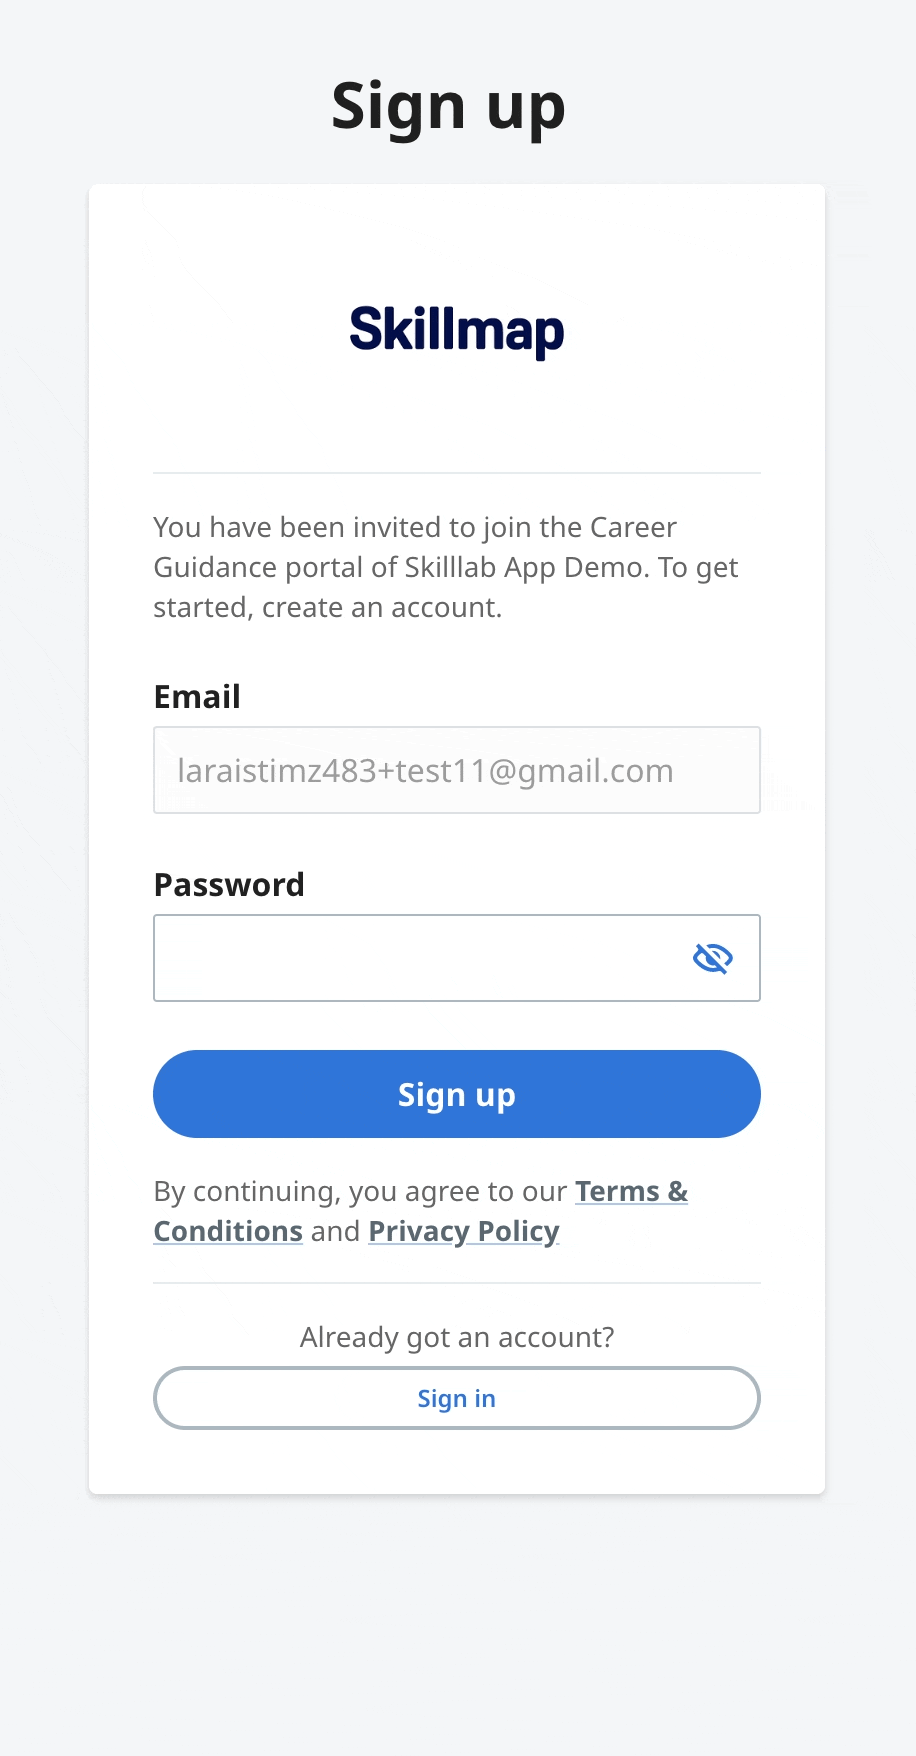Go to the Sign in page button
The width and height of the screenshot is (916, 1756).
457,1398
